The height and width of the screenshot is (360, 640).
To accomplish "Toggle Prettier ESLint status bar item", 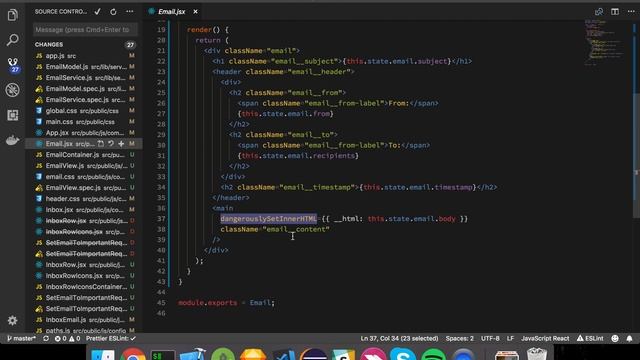I will coord(111,338).
